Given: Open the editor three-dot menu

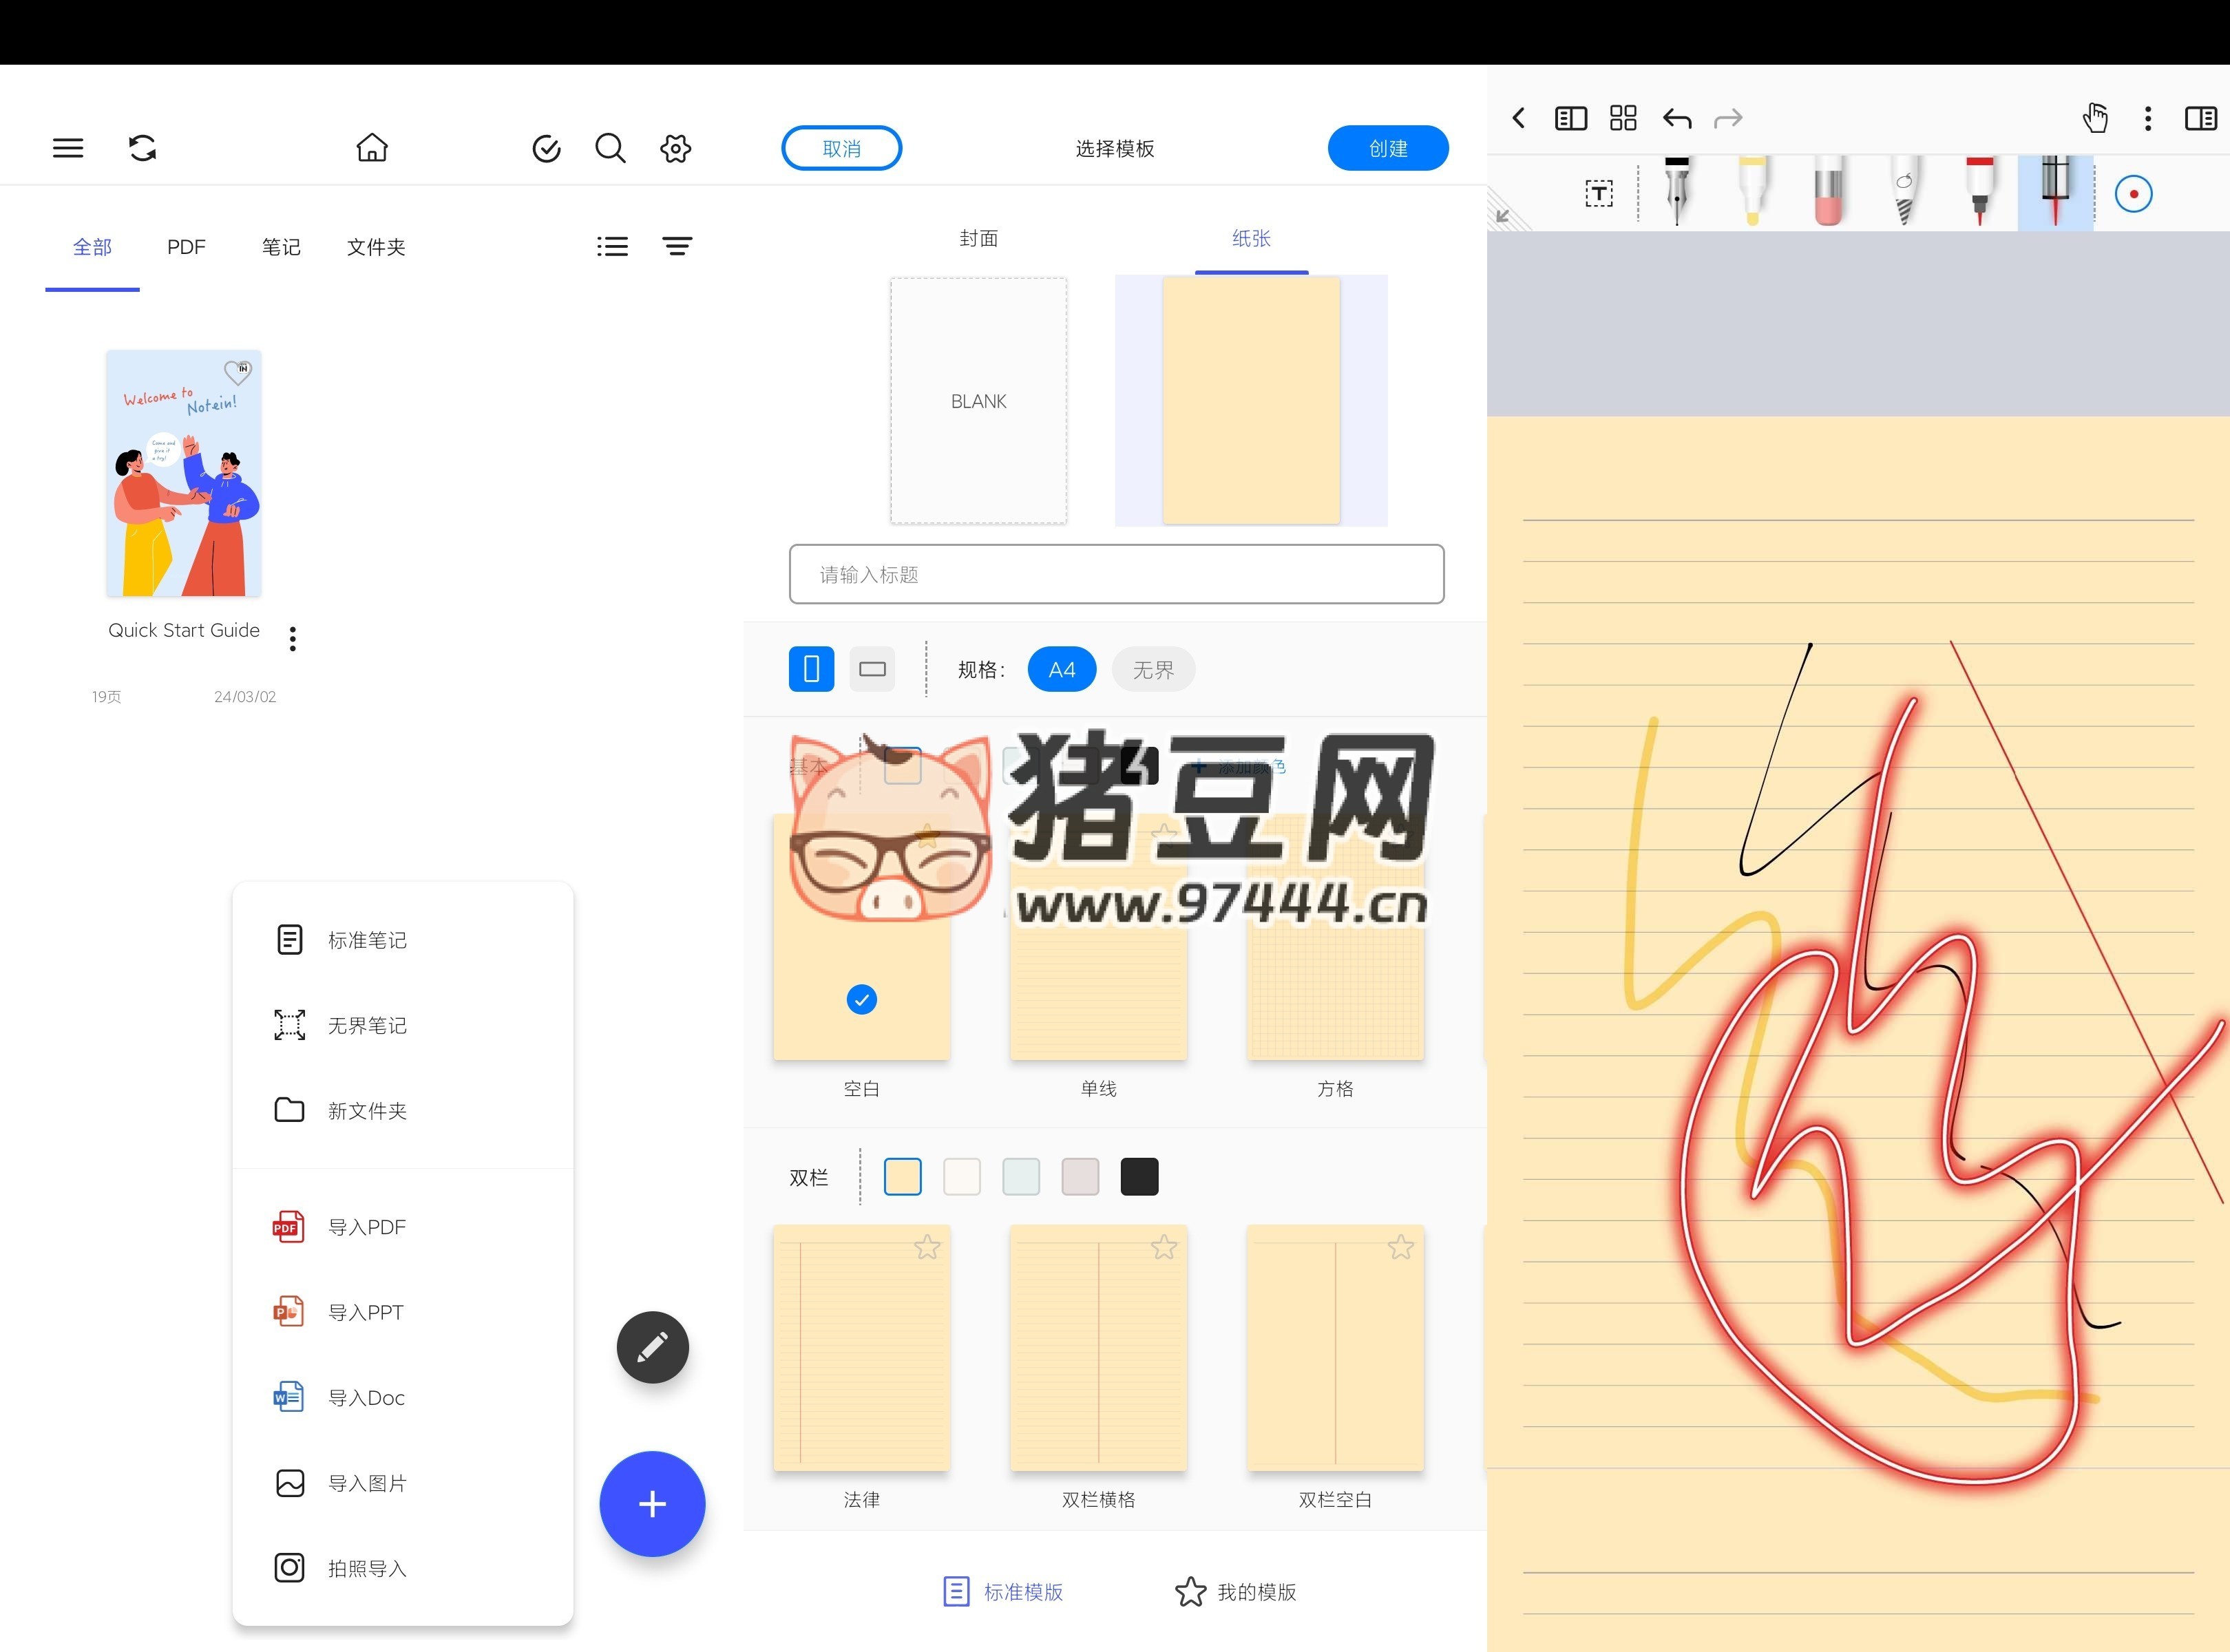Looking at the screenshot, I should (x=2147, y=119).
